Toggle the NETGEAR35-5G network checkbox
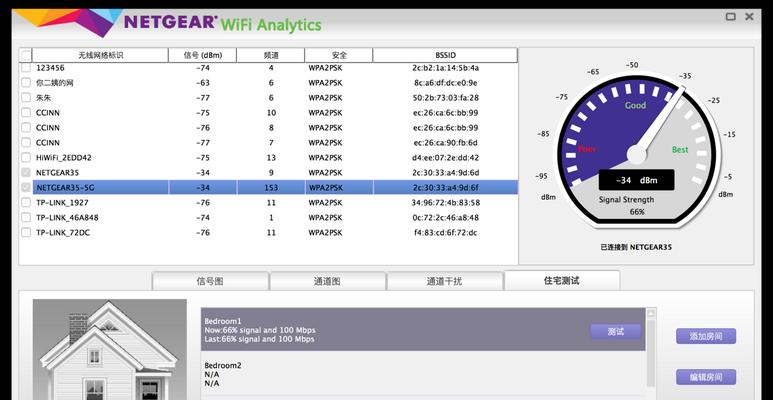This screenshot has width=773, height=400. coord(26,187)
